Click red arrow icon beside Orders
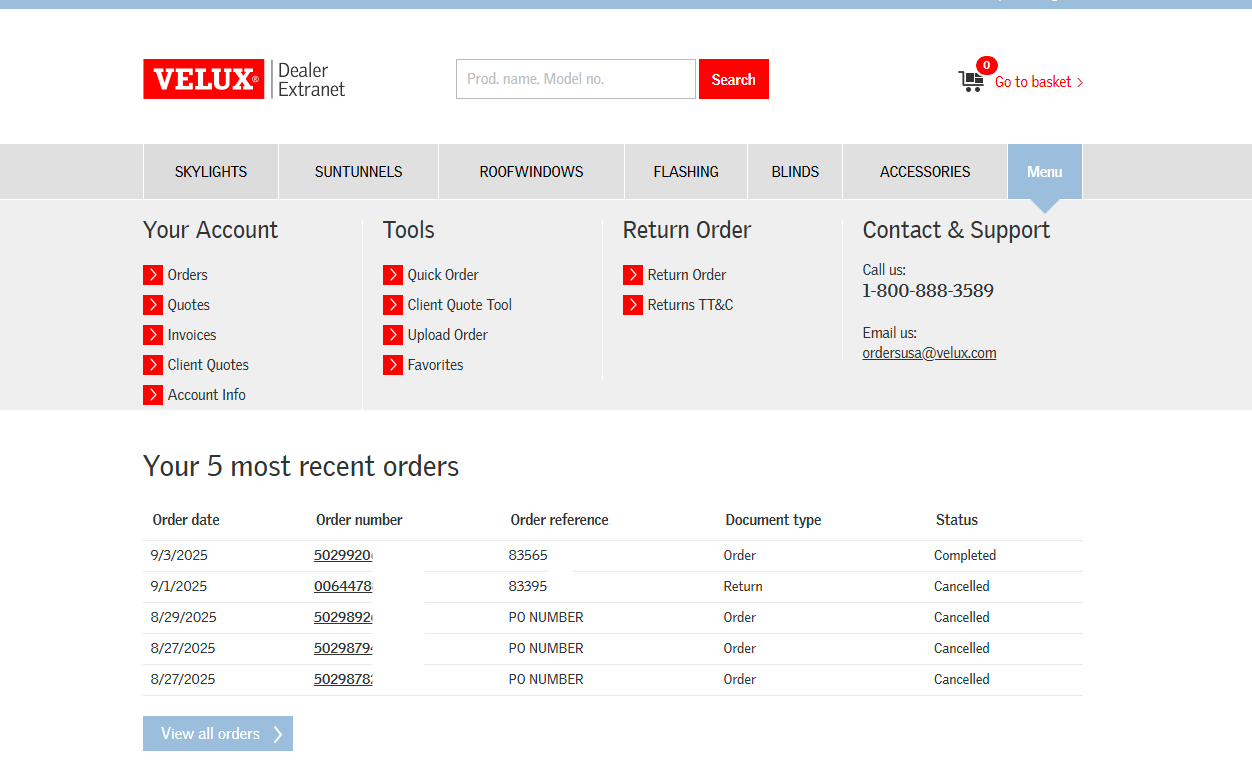Screen dimensions: 1252x777 point(153,275)
